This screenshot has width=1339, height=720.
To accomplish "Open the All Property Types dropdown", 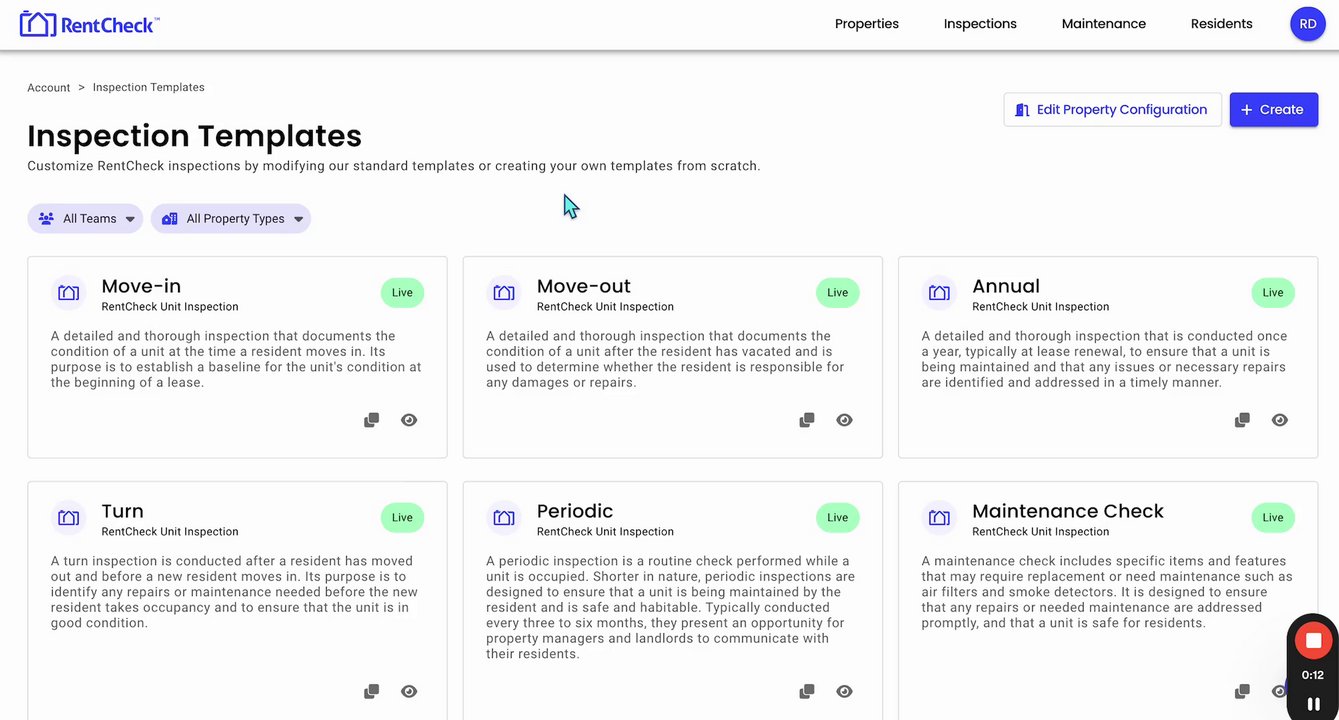I will pos(231,219).
